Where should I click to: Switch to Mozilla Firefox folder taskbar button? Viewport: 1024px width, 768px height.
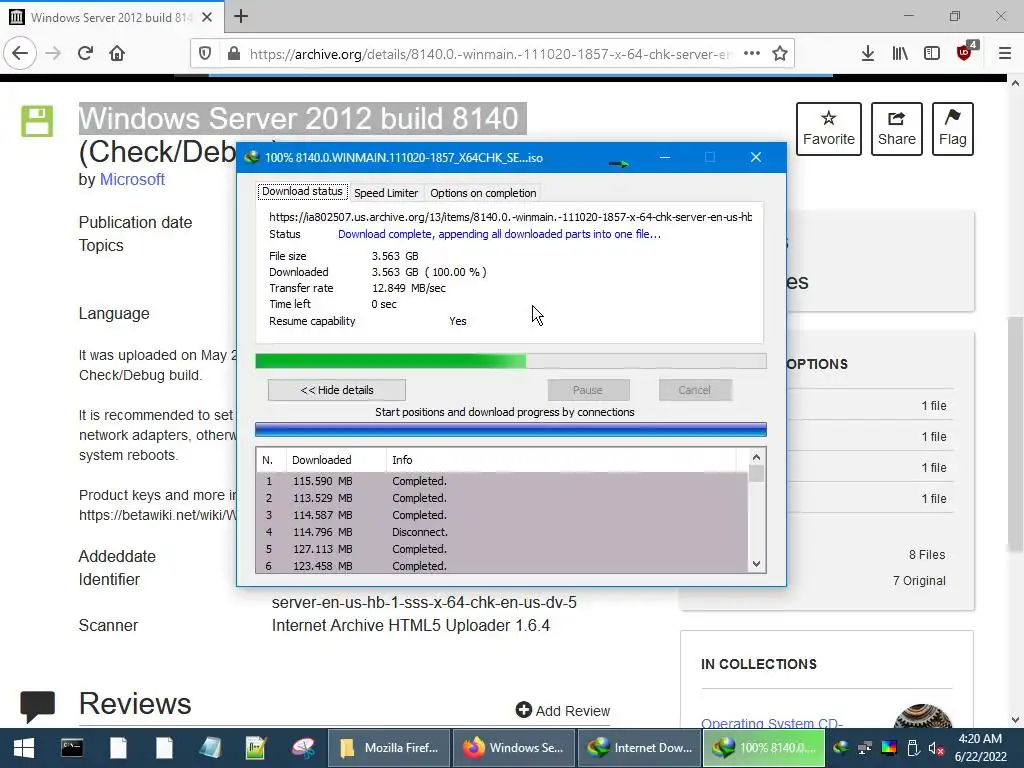coord(389,748)
